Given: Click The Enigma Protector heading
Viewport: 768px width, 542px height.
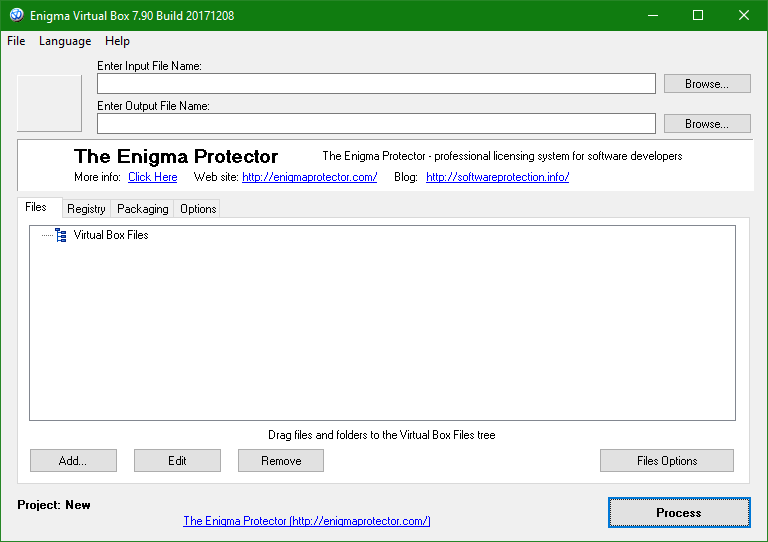Looking at the screenshot, I should pos(176,157).
